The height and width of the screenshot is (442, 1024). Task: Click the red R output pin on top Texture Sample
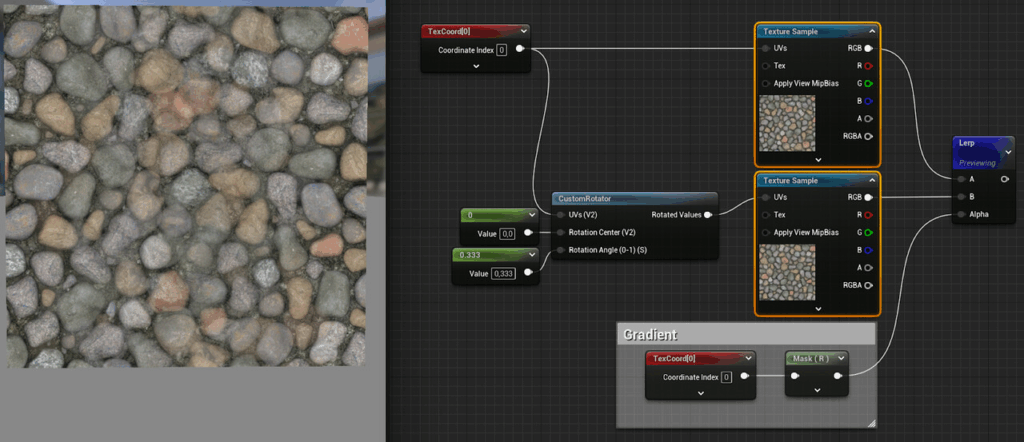coord(868,66)
